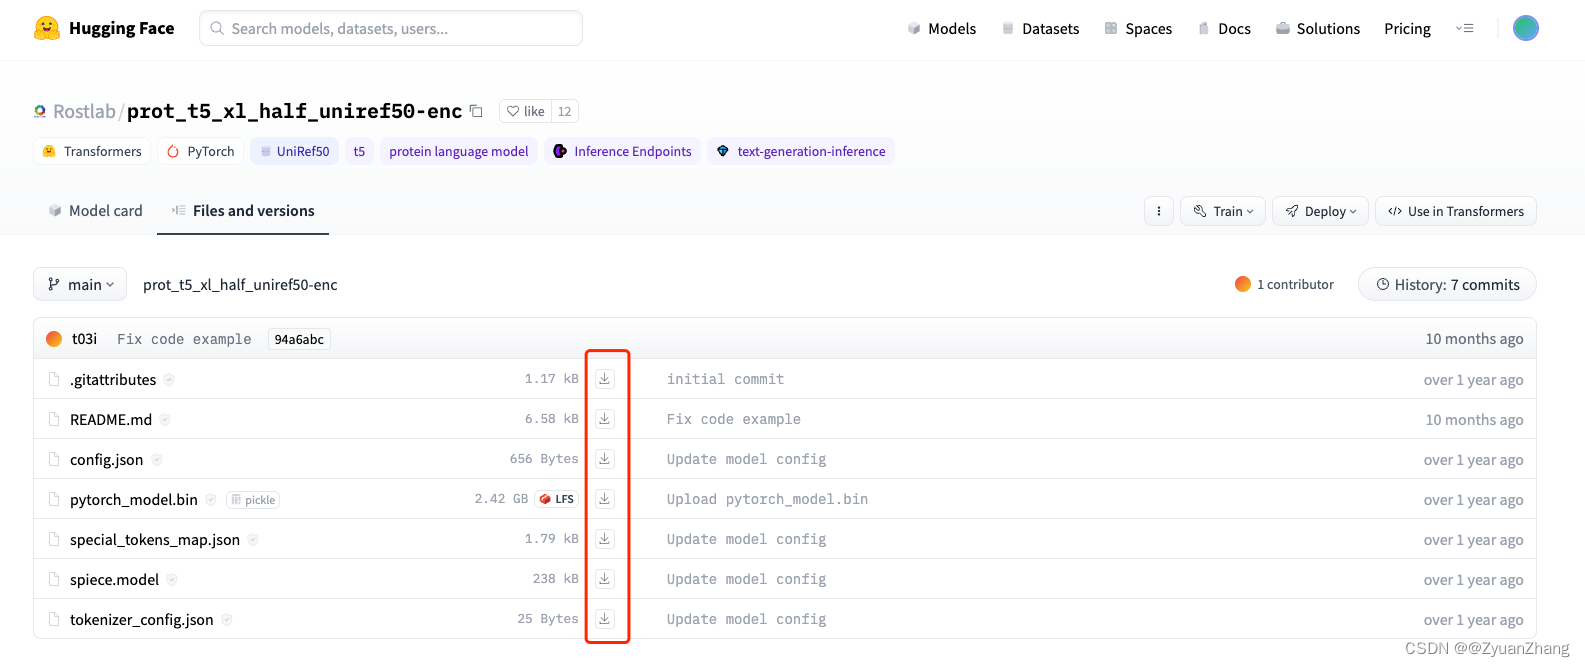Download pytorch_model.bin via its download icon
This screenshot has width=1585, height=667.
pos(605,499)
